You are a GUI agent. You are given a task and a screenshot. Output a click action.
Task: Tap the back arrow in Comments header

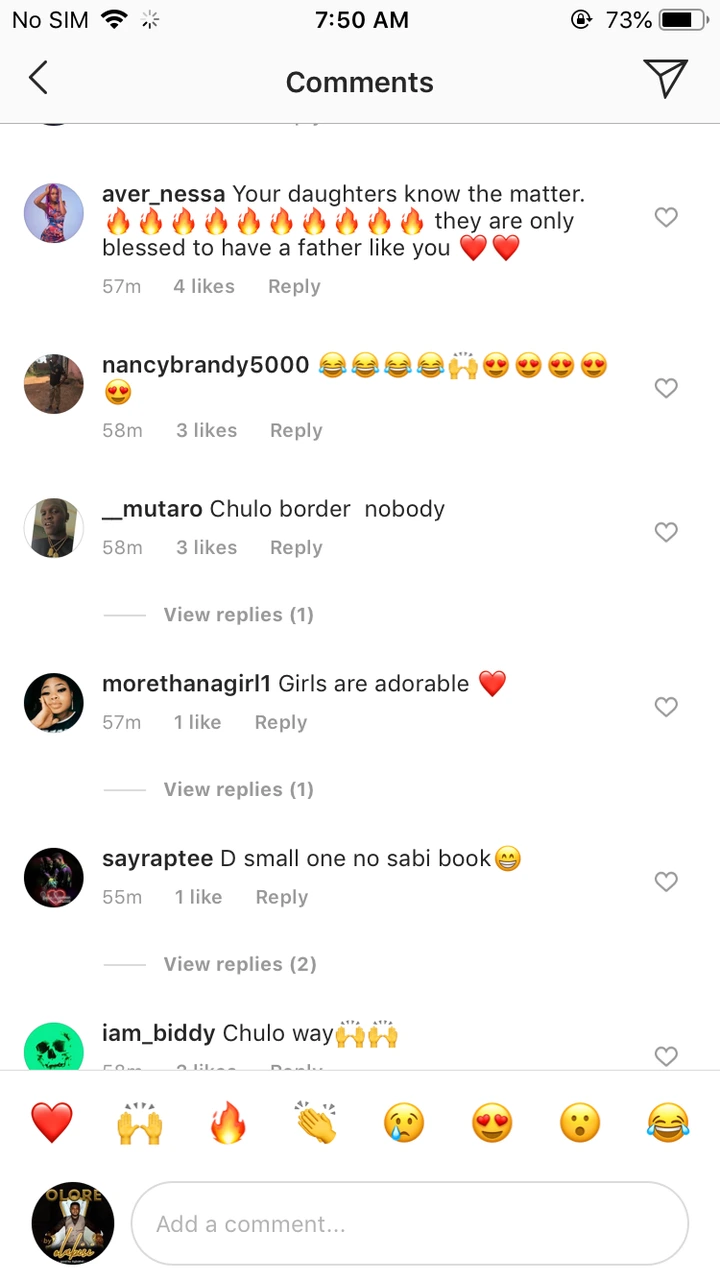pos(38,78)
